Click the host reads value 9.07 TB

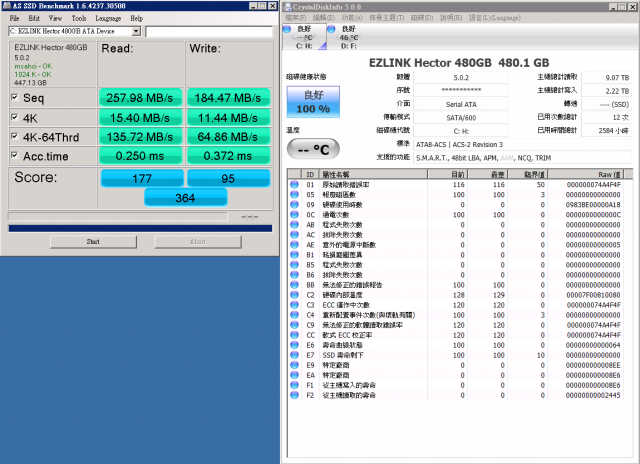[606, 78]
